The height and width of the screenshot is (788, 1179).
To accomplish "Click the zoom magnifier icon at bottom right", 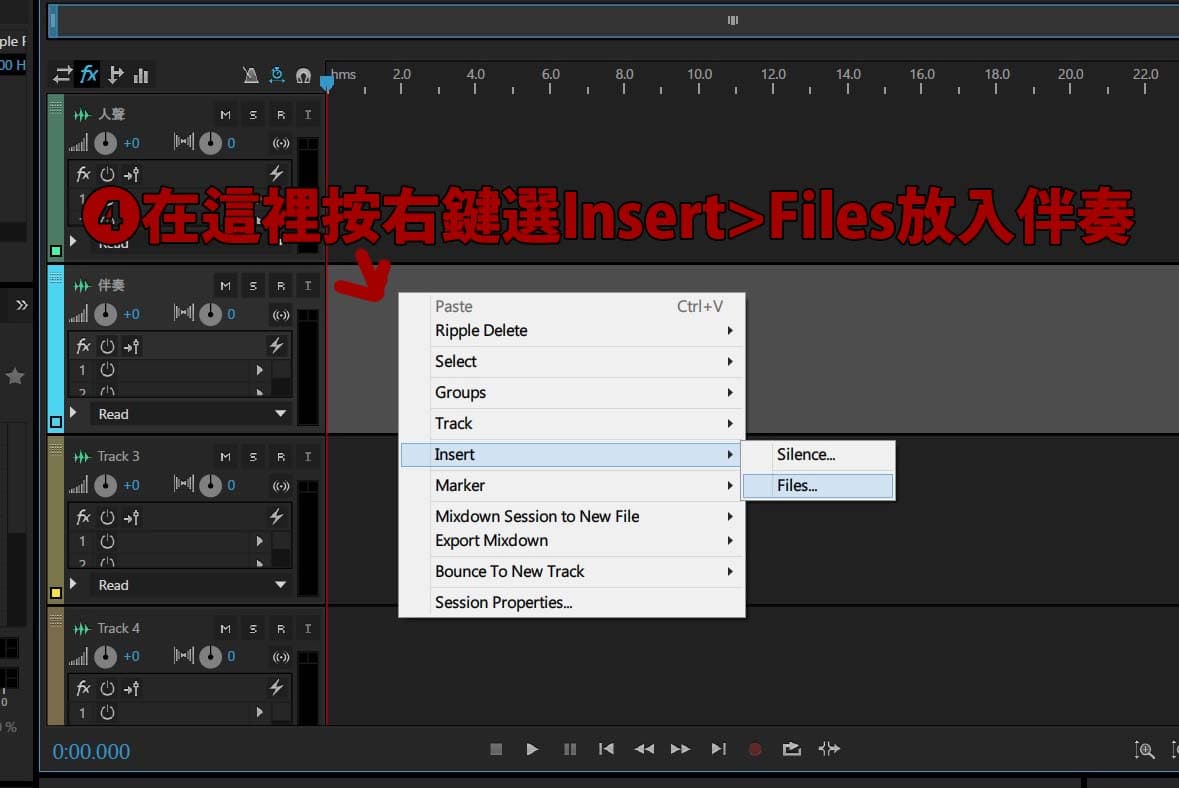I will [x=1144, y=750].
